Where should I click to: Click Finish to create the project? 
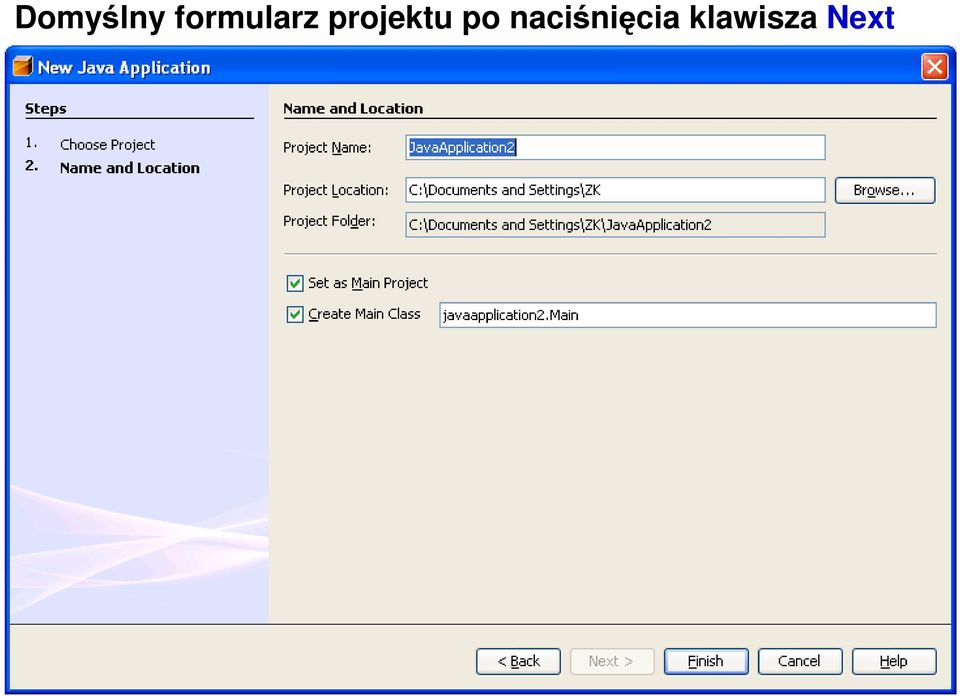click(706, 661)
